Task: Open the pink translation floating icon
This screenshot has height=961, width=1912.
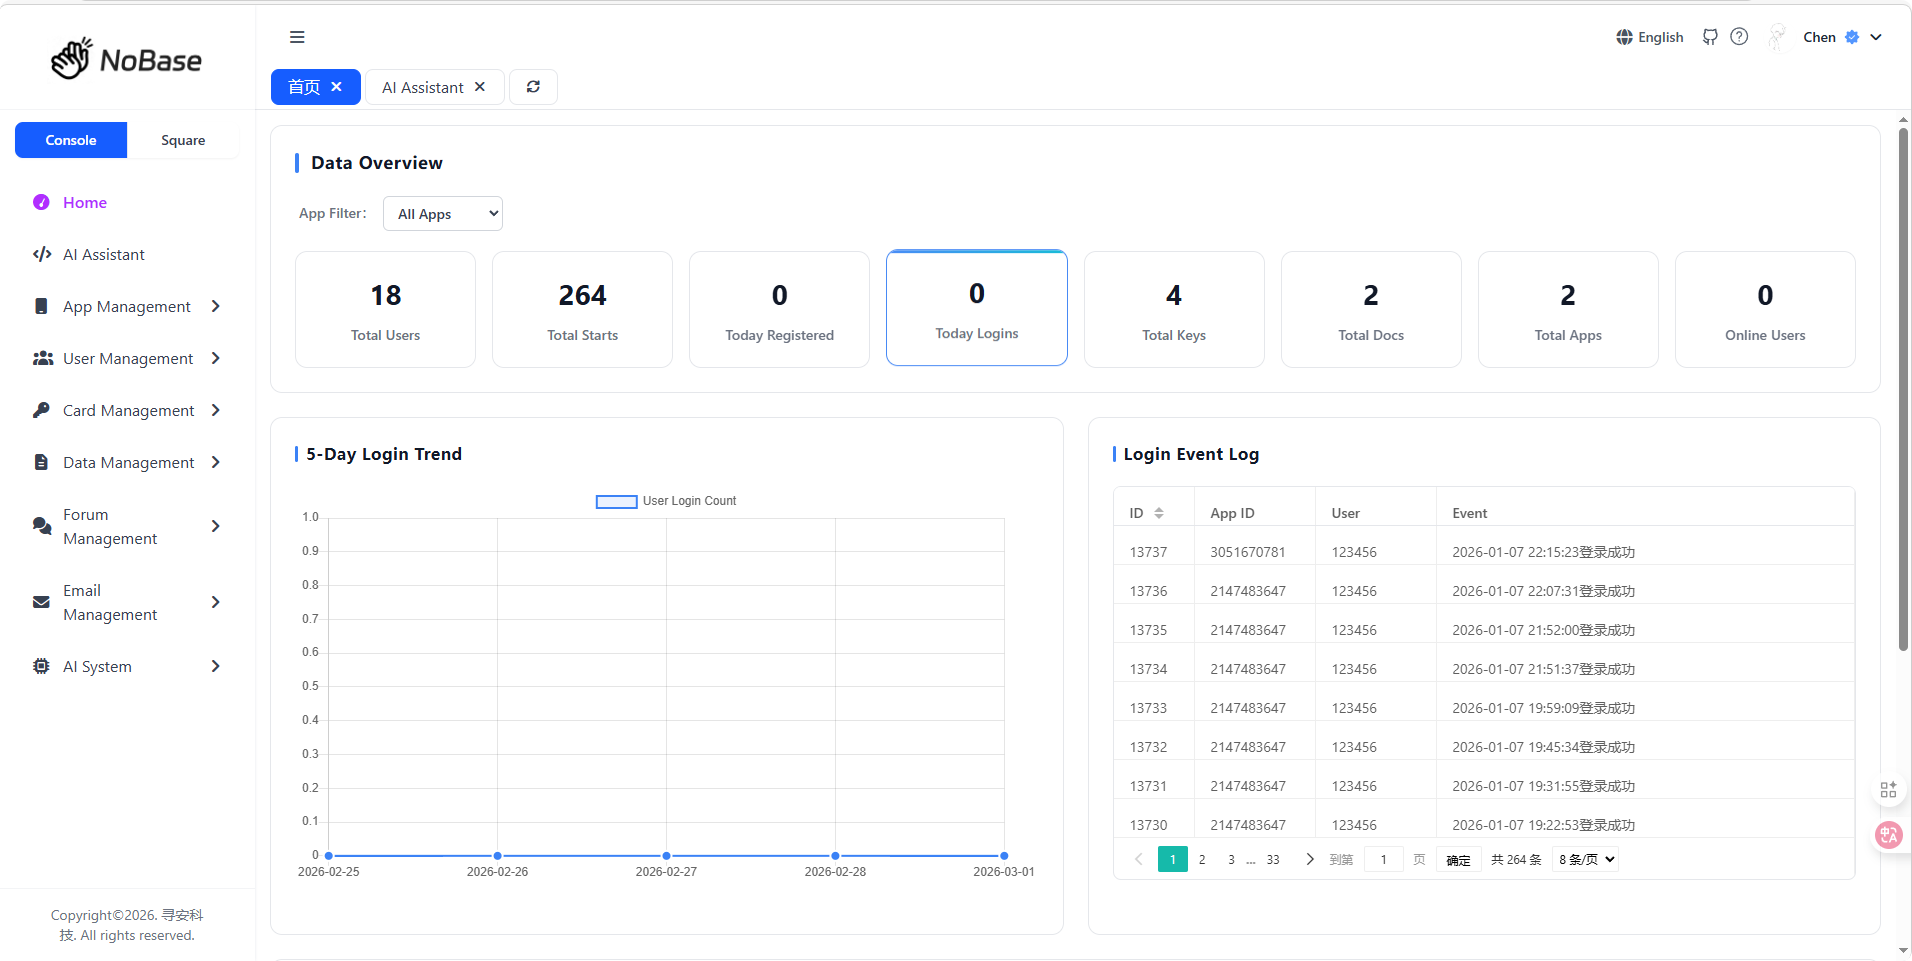Action: (1888, 835)
